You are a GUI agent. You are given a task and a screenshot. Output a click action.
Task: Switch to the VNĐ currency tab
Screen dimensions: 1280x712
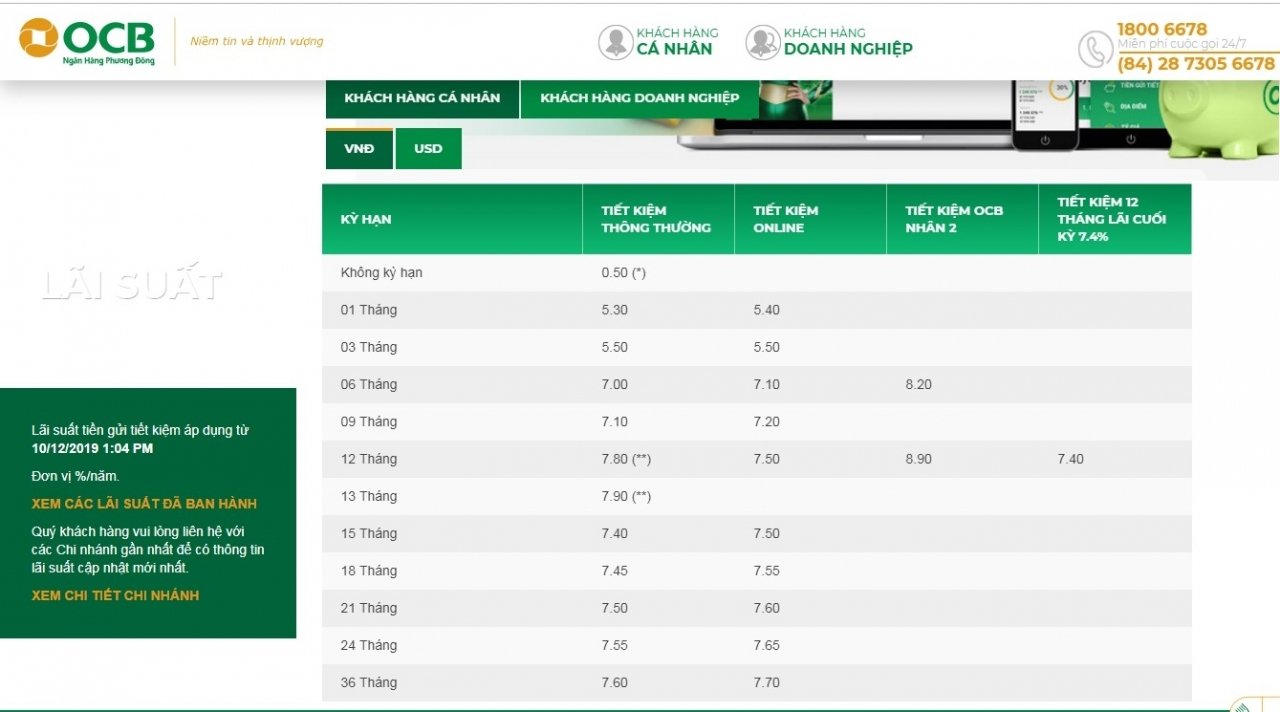(359, 148)
